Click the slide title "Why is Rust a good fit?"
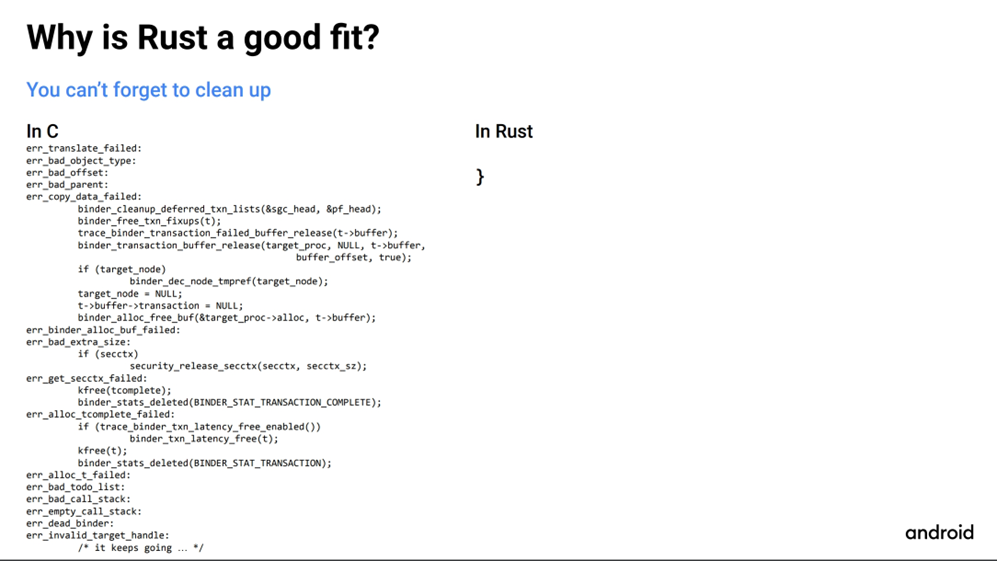The height and width of the screenshot is (561, 997). point(203,38)
